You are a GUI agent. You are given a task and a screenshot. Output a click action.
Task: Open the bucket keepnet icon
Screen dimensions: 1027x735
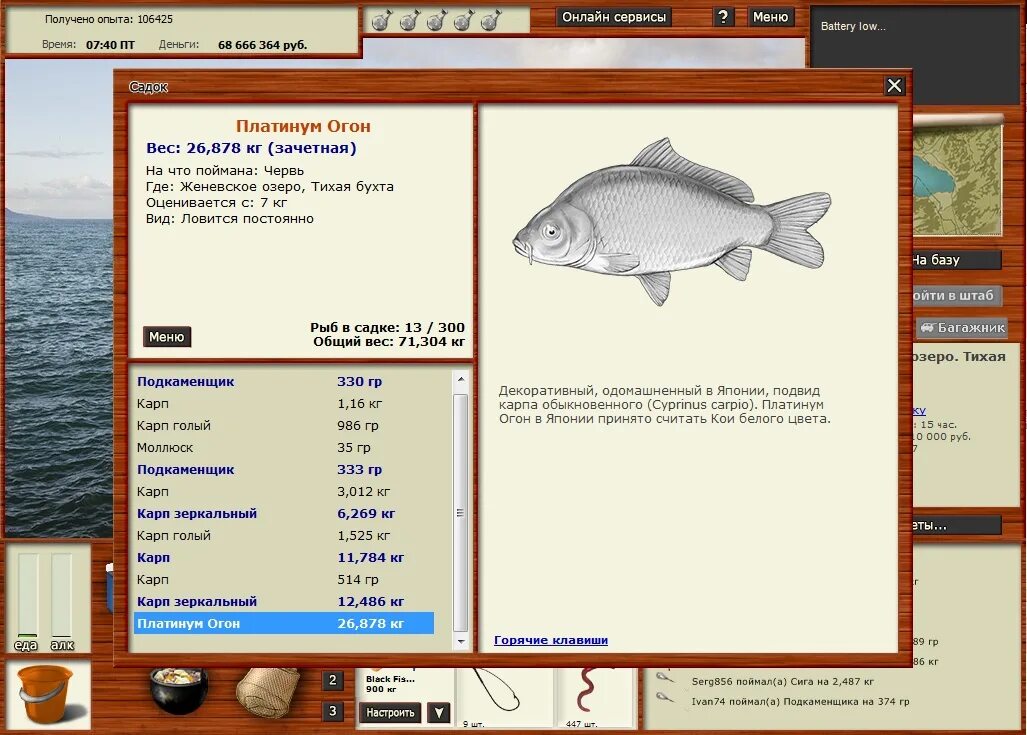click(x=48, y=695)
